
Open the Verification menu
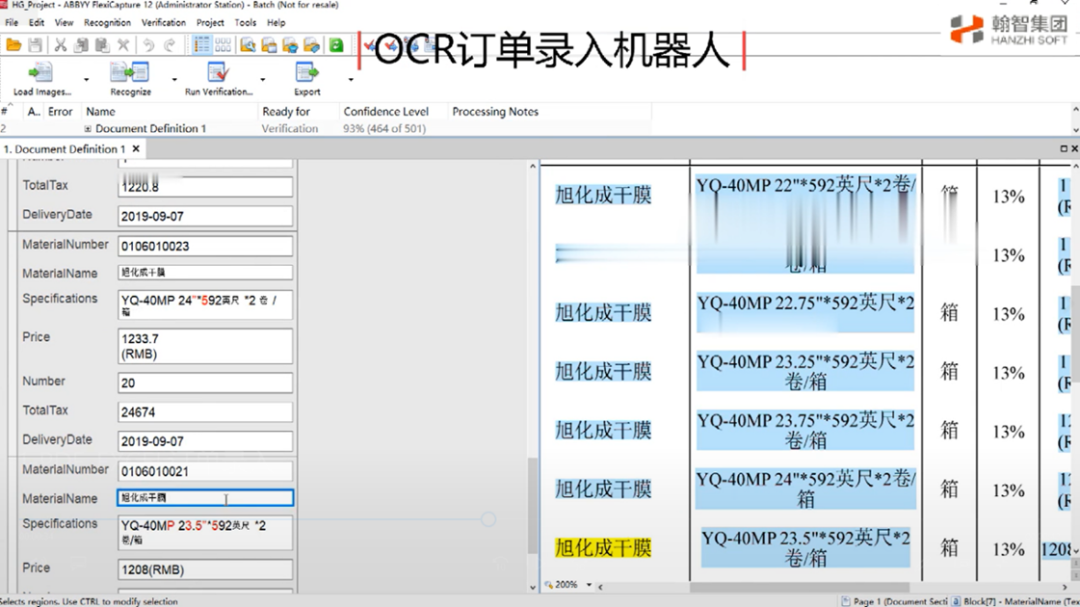tap(163, 23)
